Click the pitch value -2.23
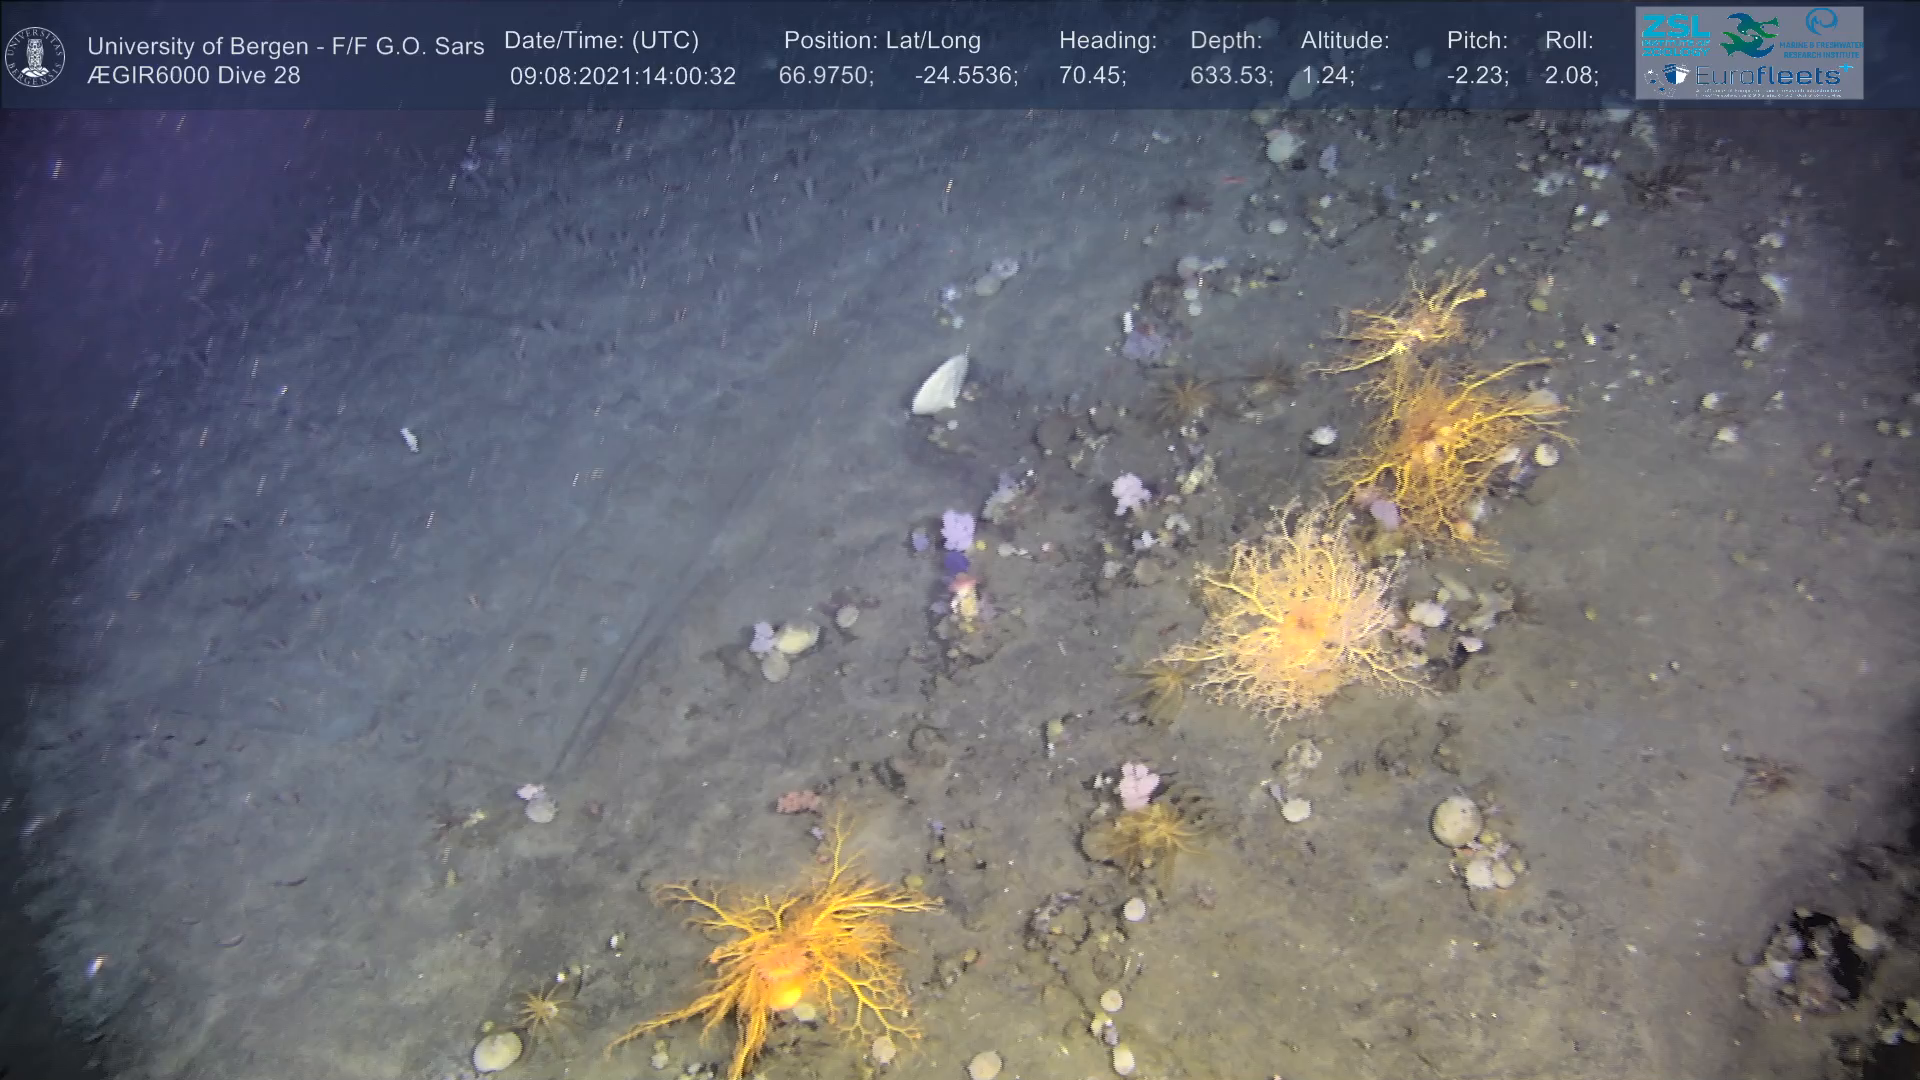This screenshot has height=1080, width=1920. click(x=1477, y=76)
